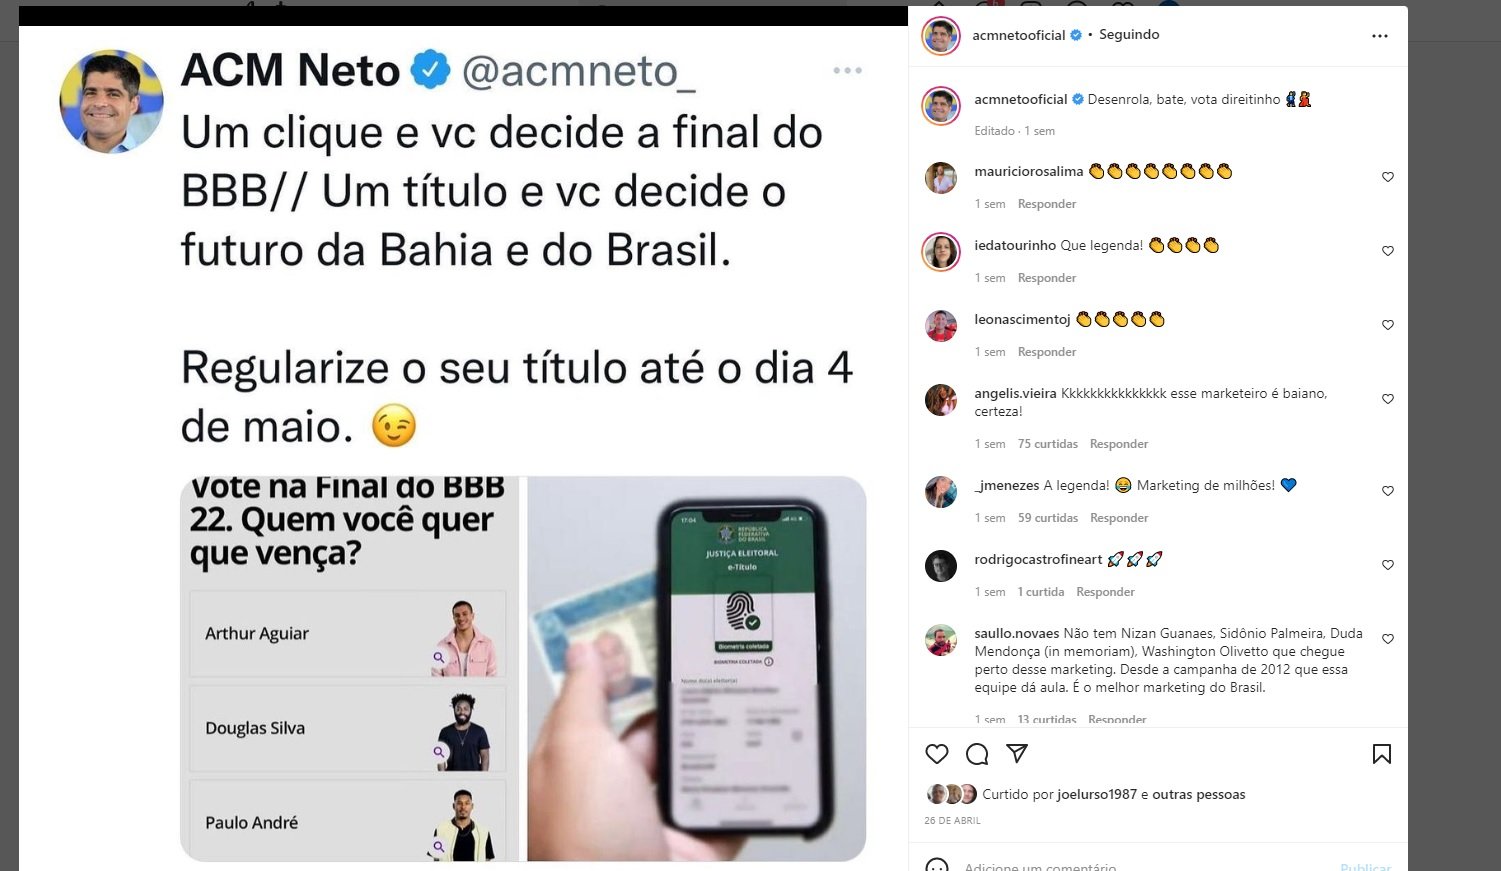Like _jmenezes comment heart

tap(1388, 491)
